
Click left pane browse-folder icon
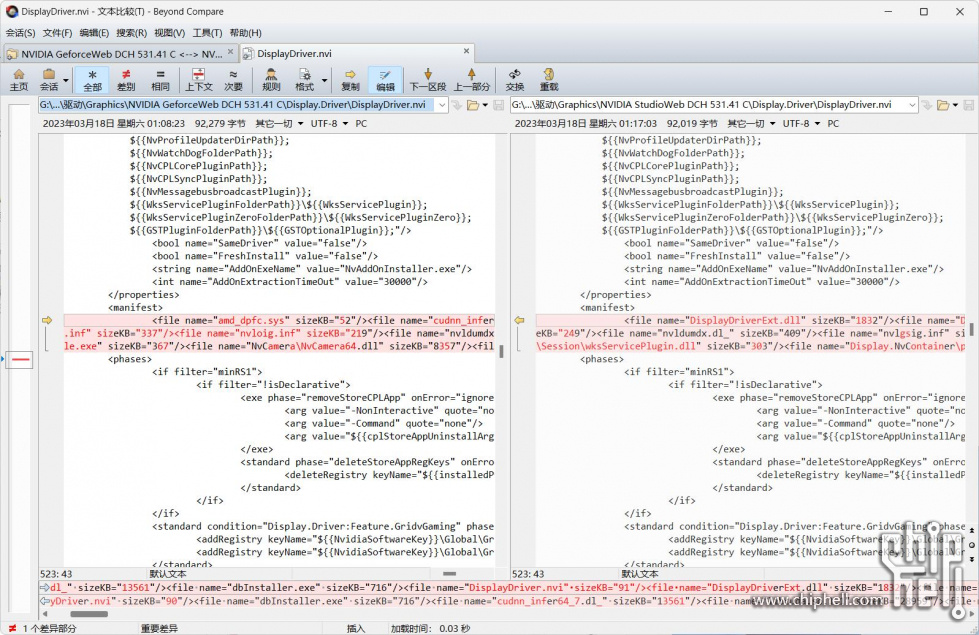click(473, 105)
